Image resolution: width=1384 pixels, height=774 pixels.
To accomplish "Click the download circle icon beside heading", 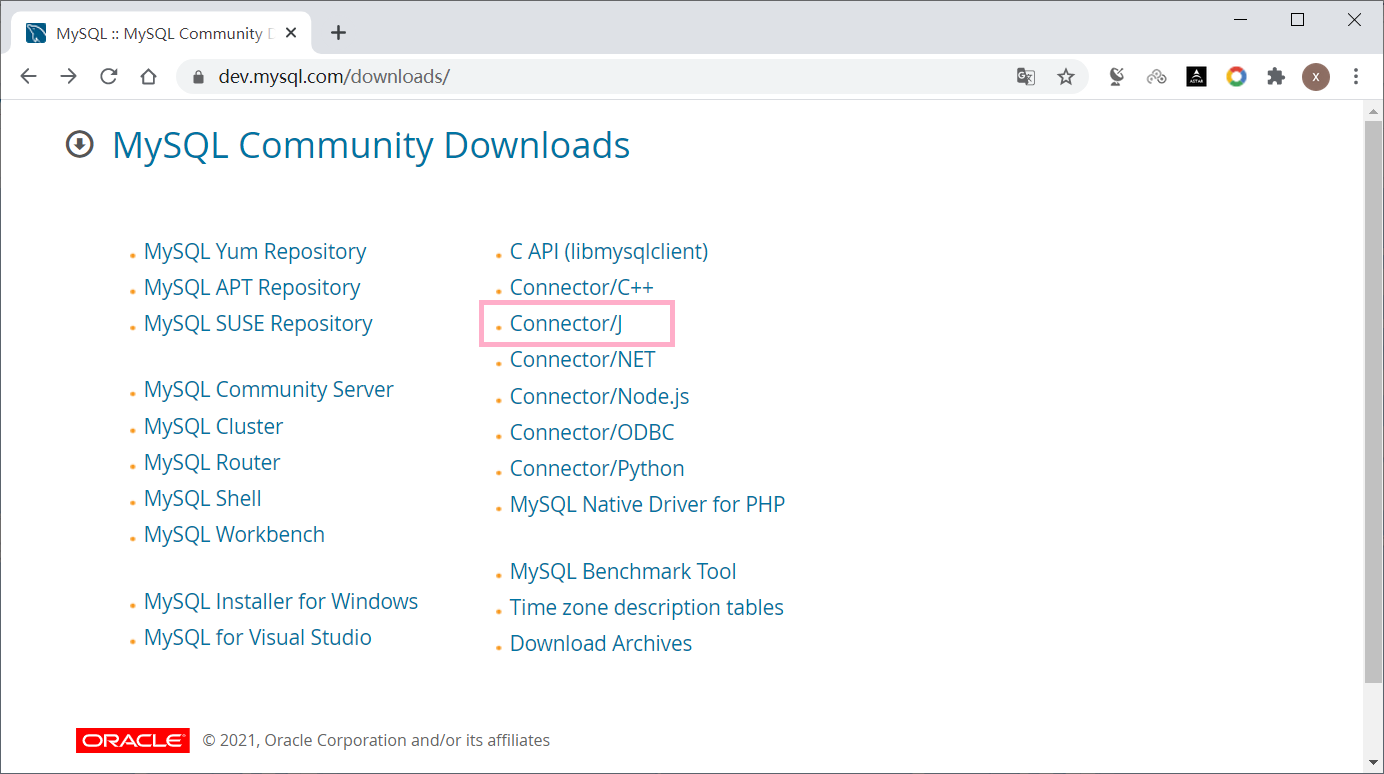I will 79,145.
